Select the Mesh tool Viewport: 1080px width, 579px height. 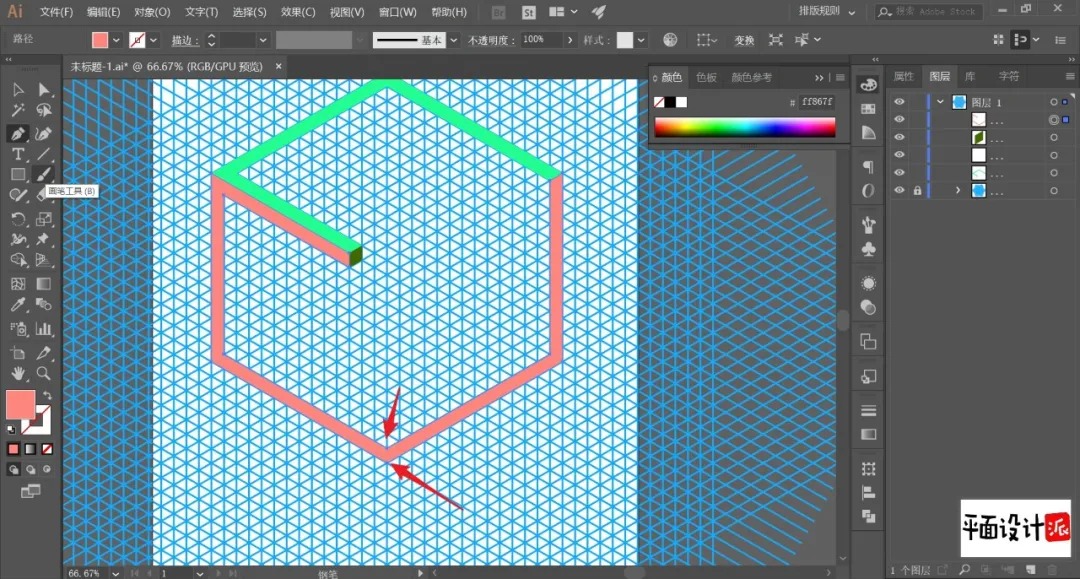pyautogui.click(x=18, y=284)
